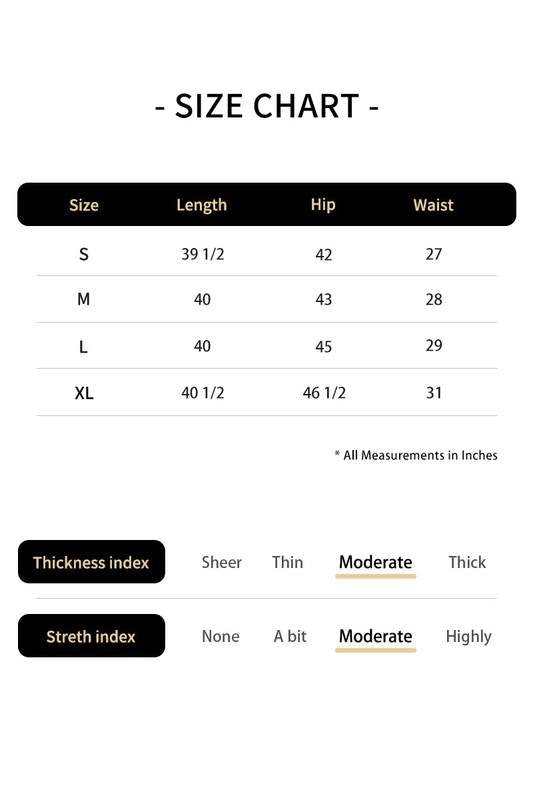Image resolution: width=533 pixels, height=800 pixels.
Task: Click the SIZE CHART title
Action: [x=267, y=106]
